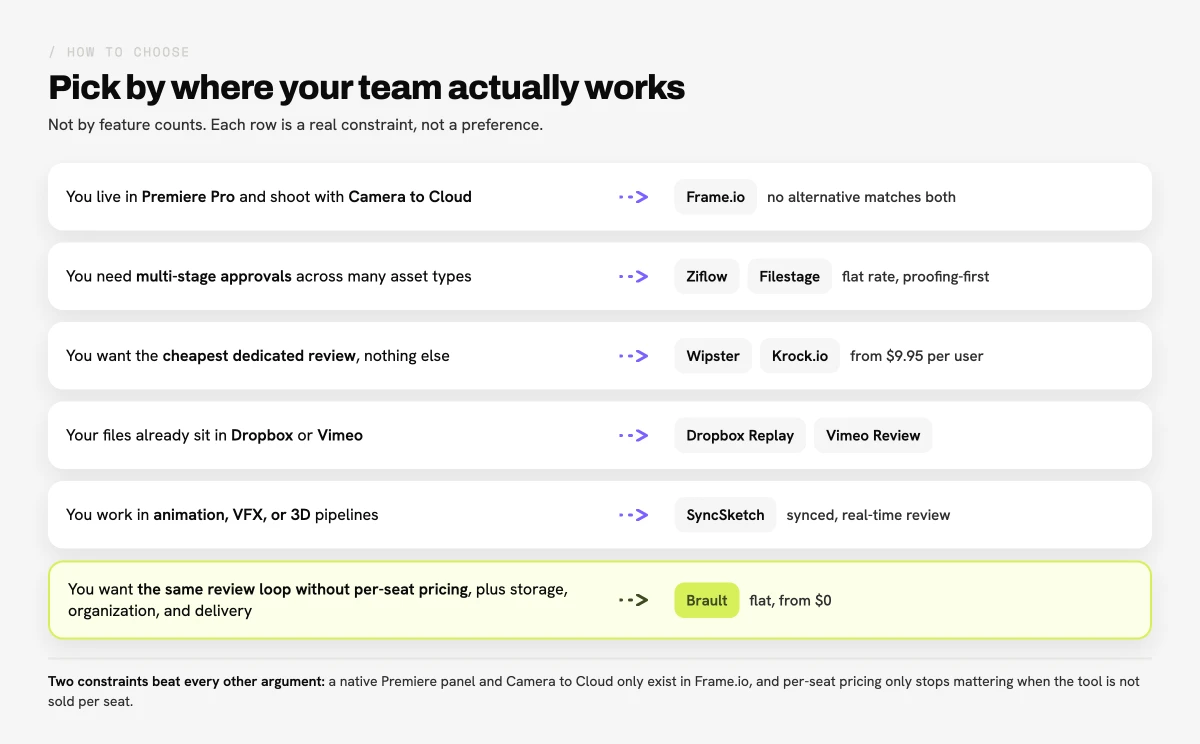The height and width of the screenshot is (744, 1200).
Task: Click the 'flat, from $0' note
Action: point(790,600)
